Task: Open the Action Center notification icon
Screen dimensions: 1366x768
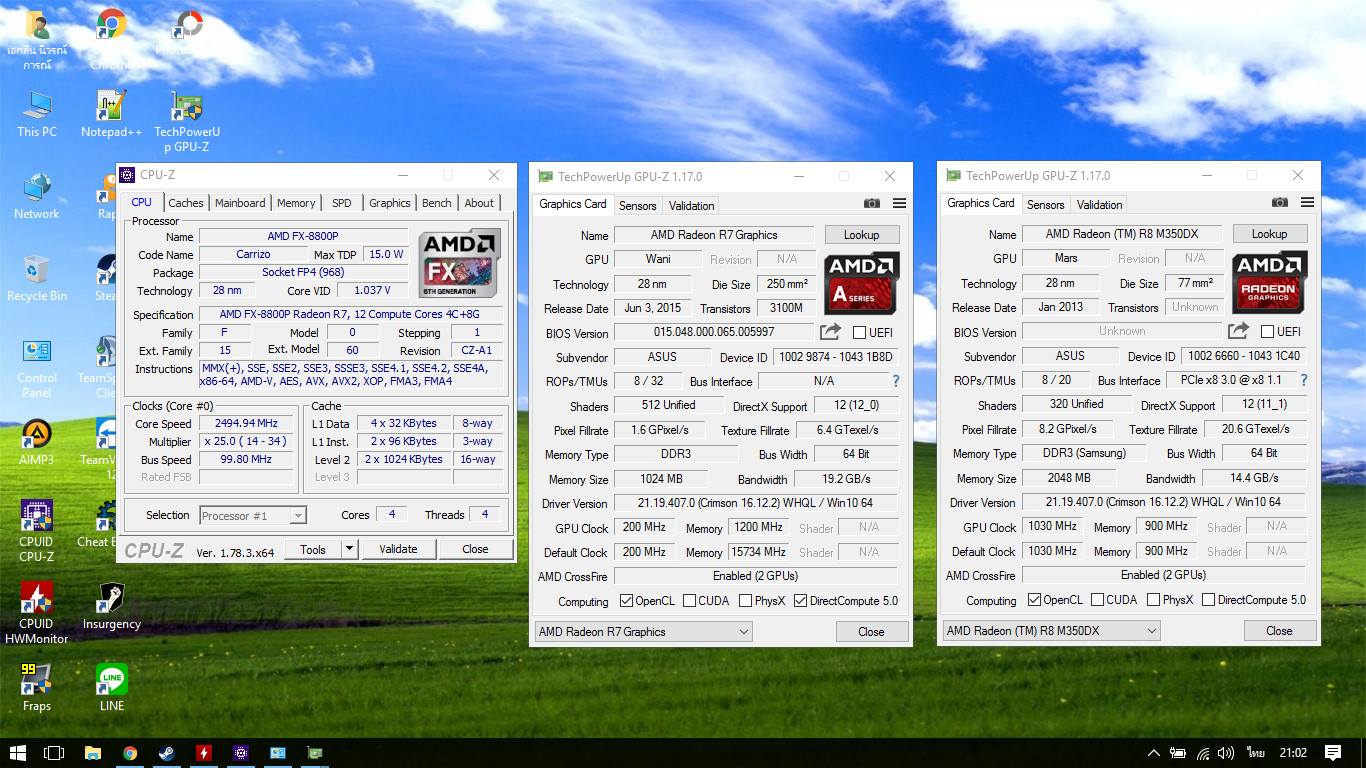Action: click(x=1332, y=753)
